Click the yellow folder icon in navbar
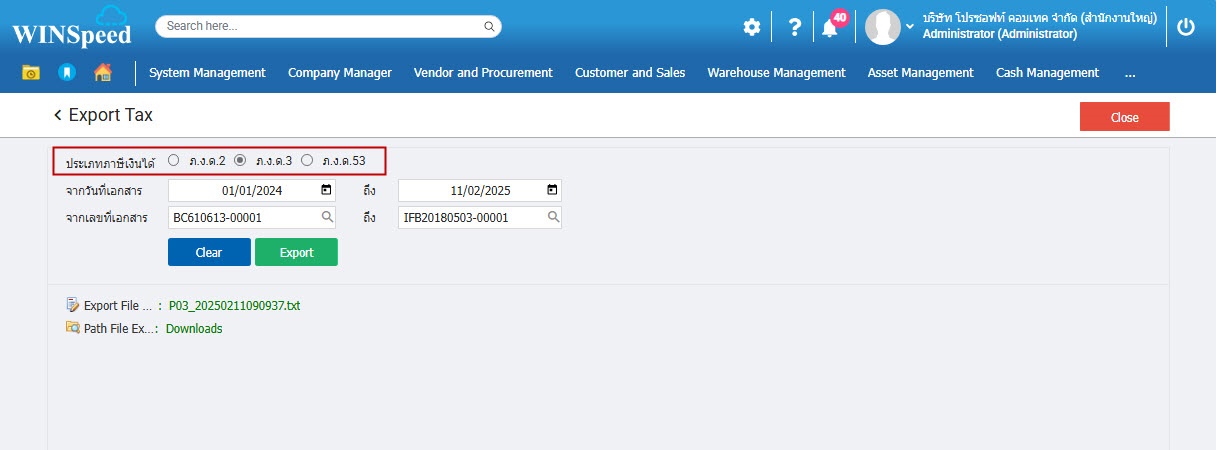This screenshot has width=1216, height=450. 31,72
